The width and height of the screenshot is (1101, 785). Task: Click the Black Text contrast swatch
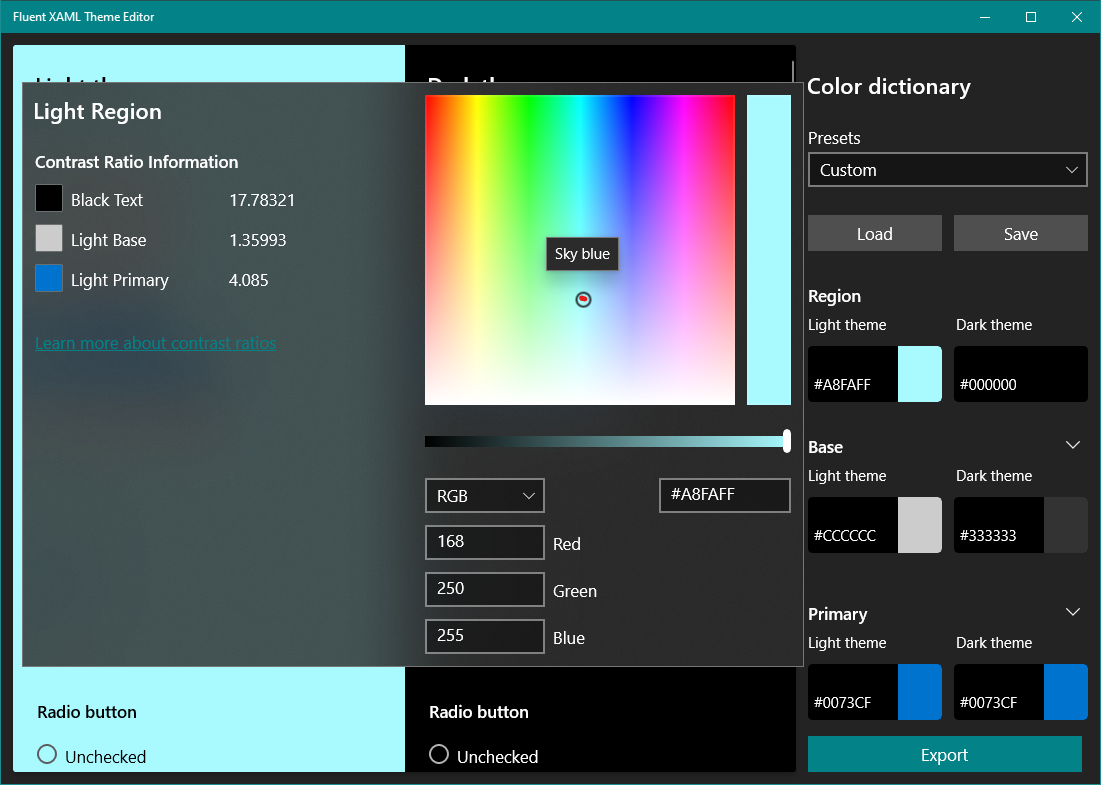(x=49, y=198)
